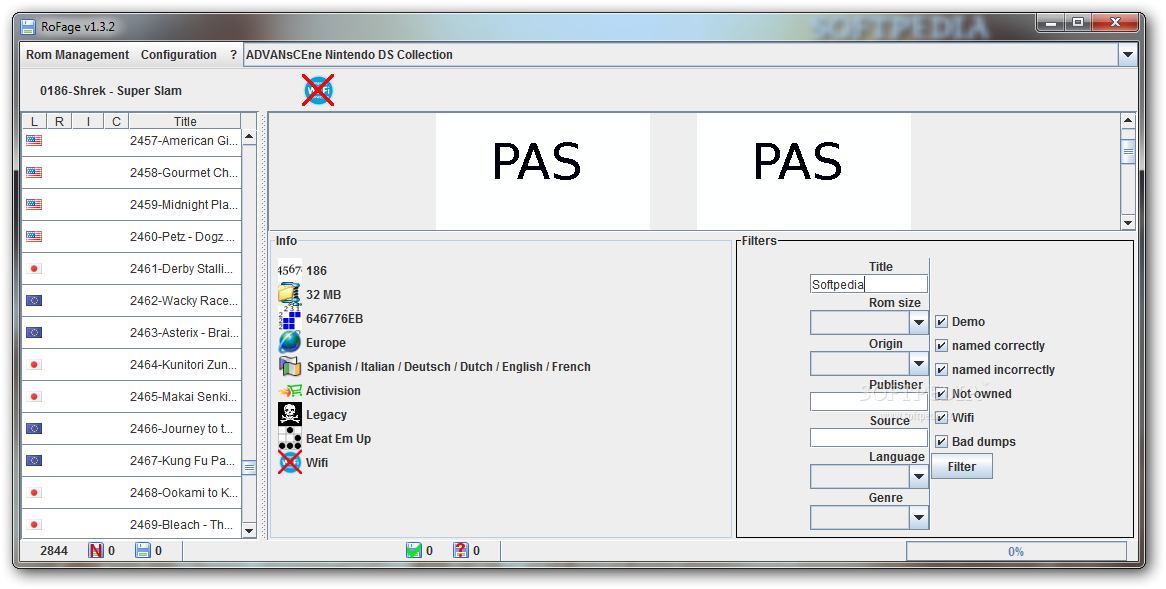
Task: Click the ROM list scroll up arrow
Action: [x=249, y=137]
